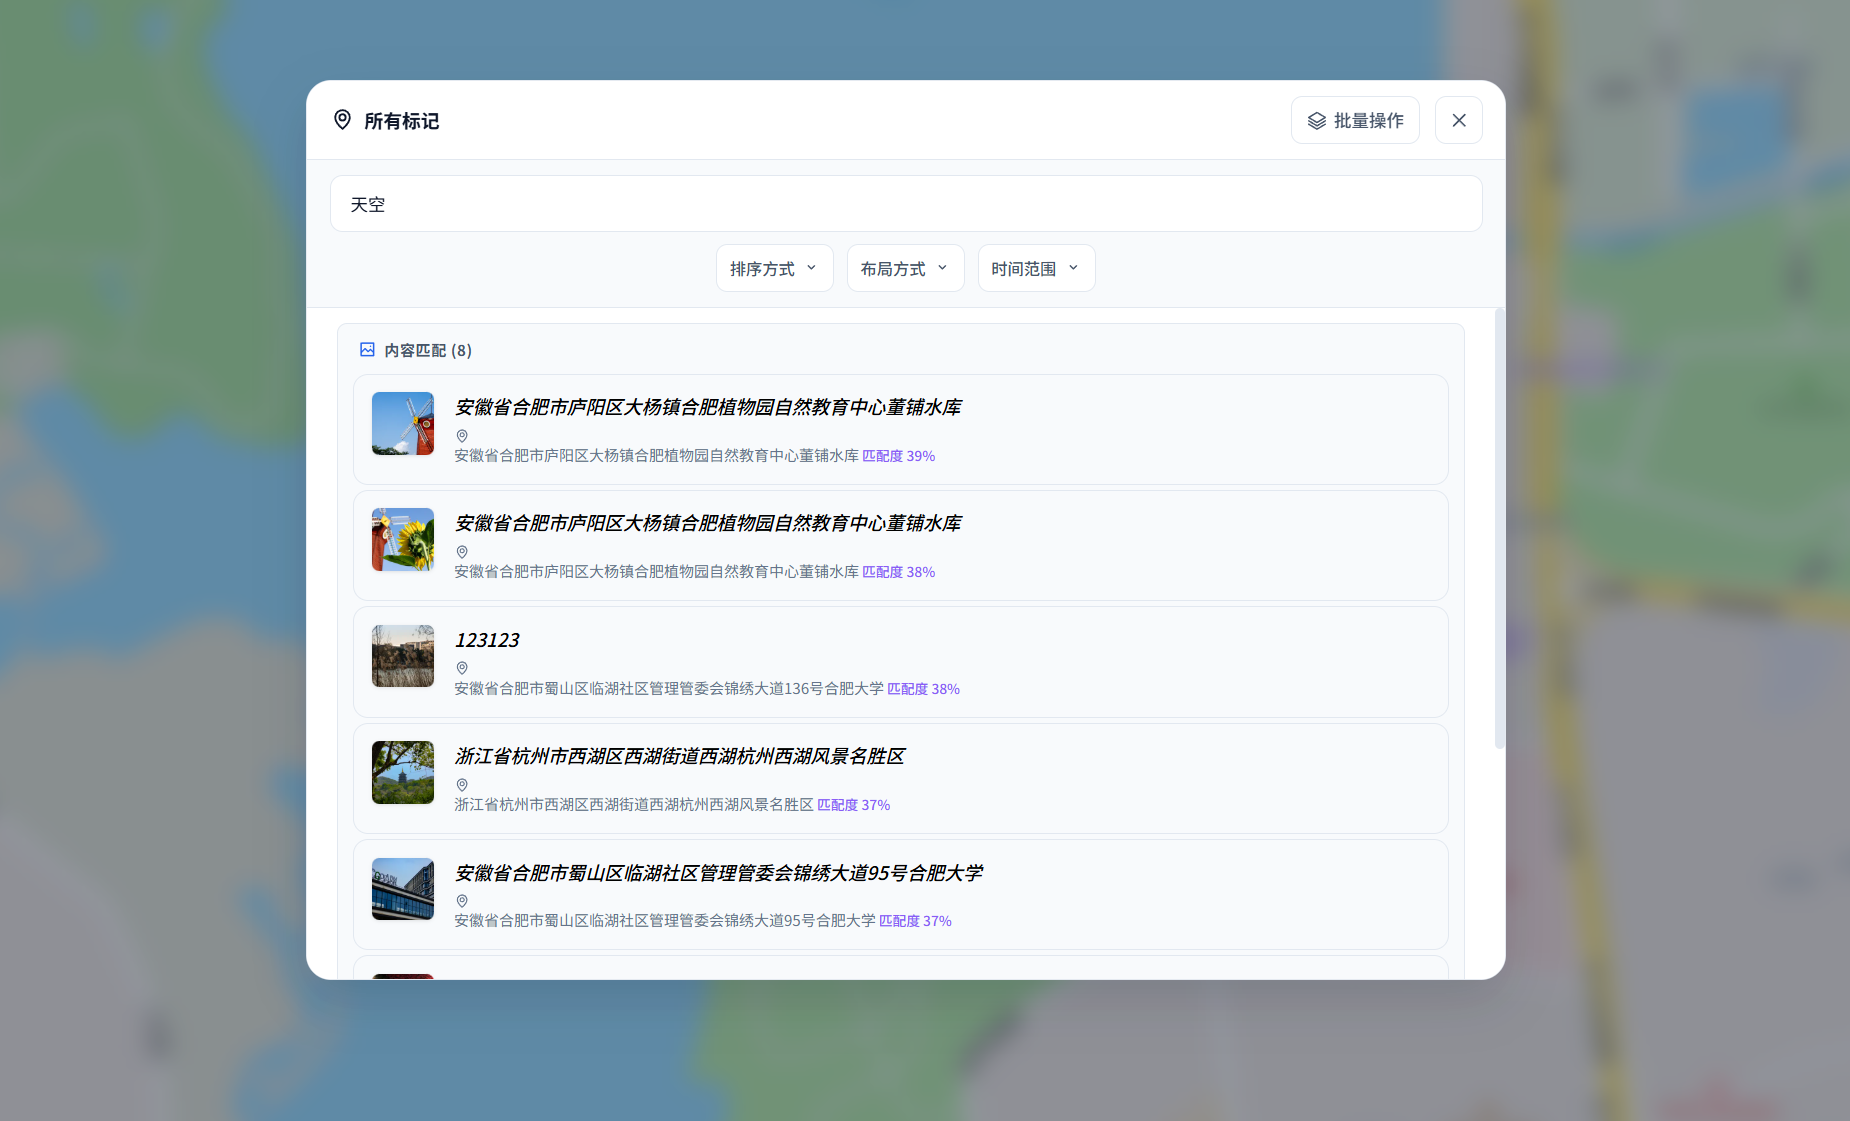Click the location pin in the 123123 card
Screen dimensions: 1850x1121
(462, 668)
